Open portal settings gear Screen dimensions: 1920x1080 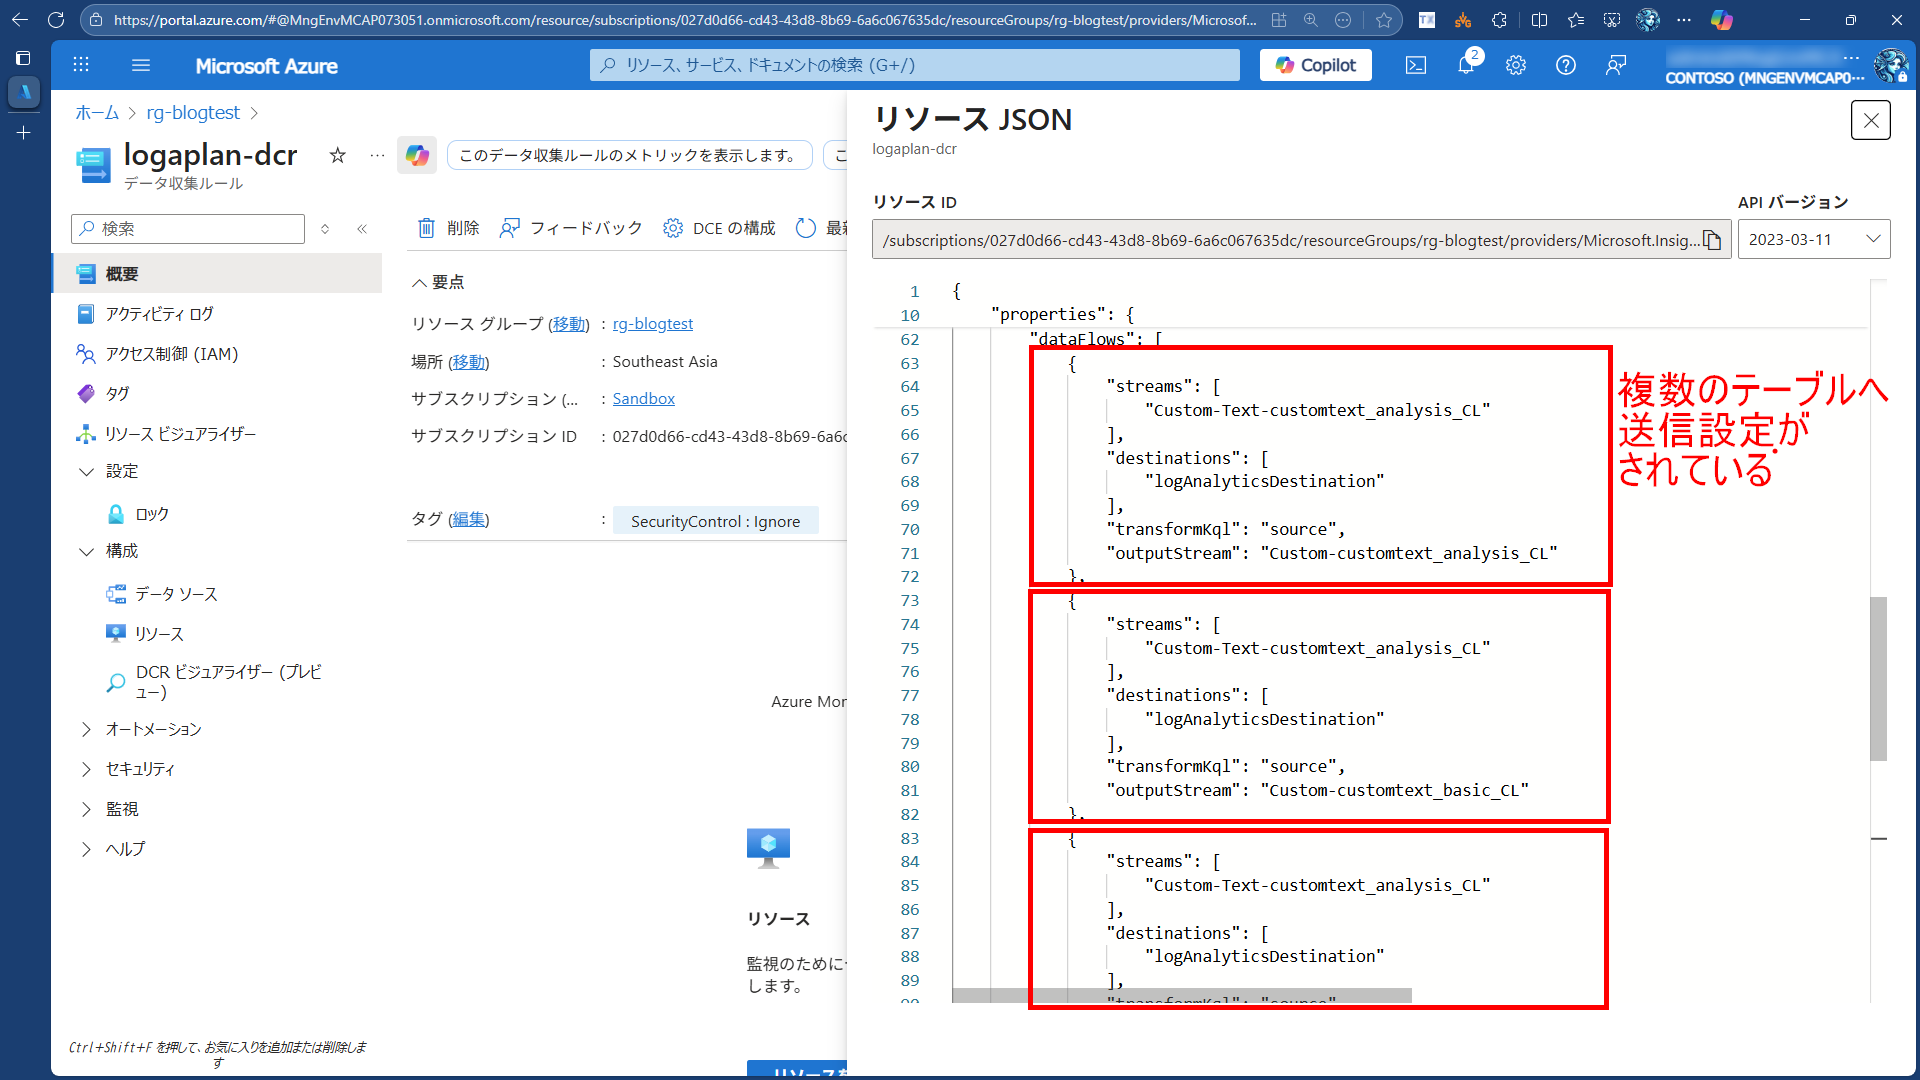pyautogui.click(x=1516, y=65)
